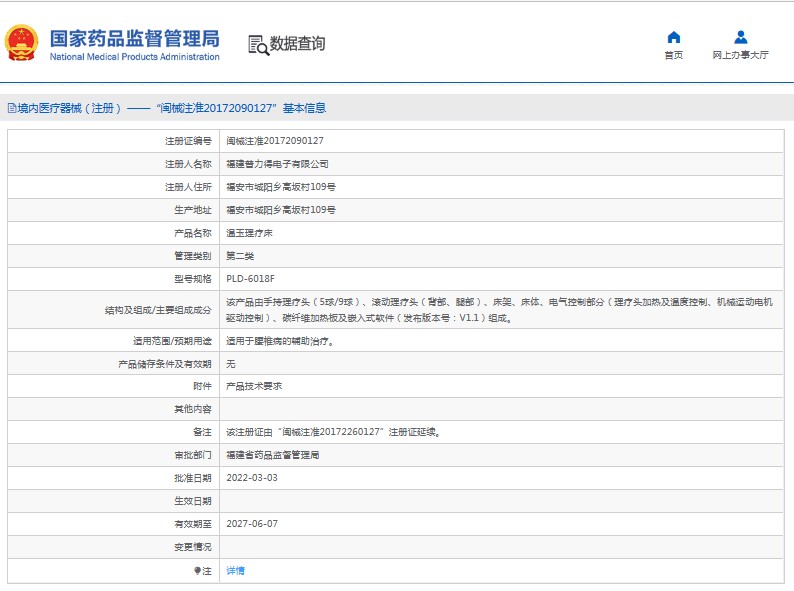Click 国家药品监督管理局 title text

click(x=134, y=39)
